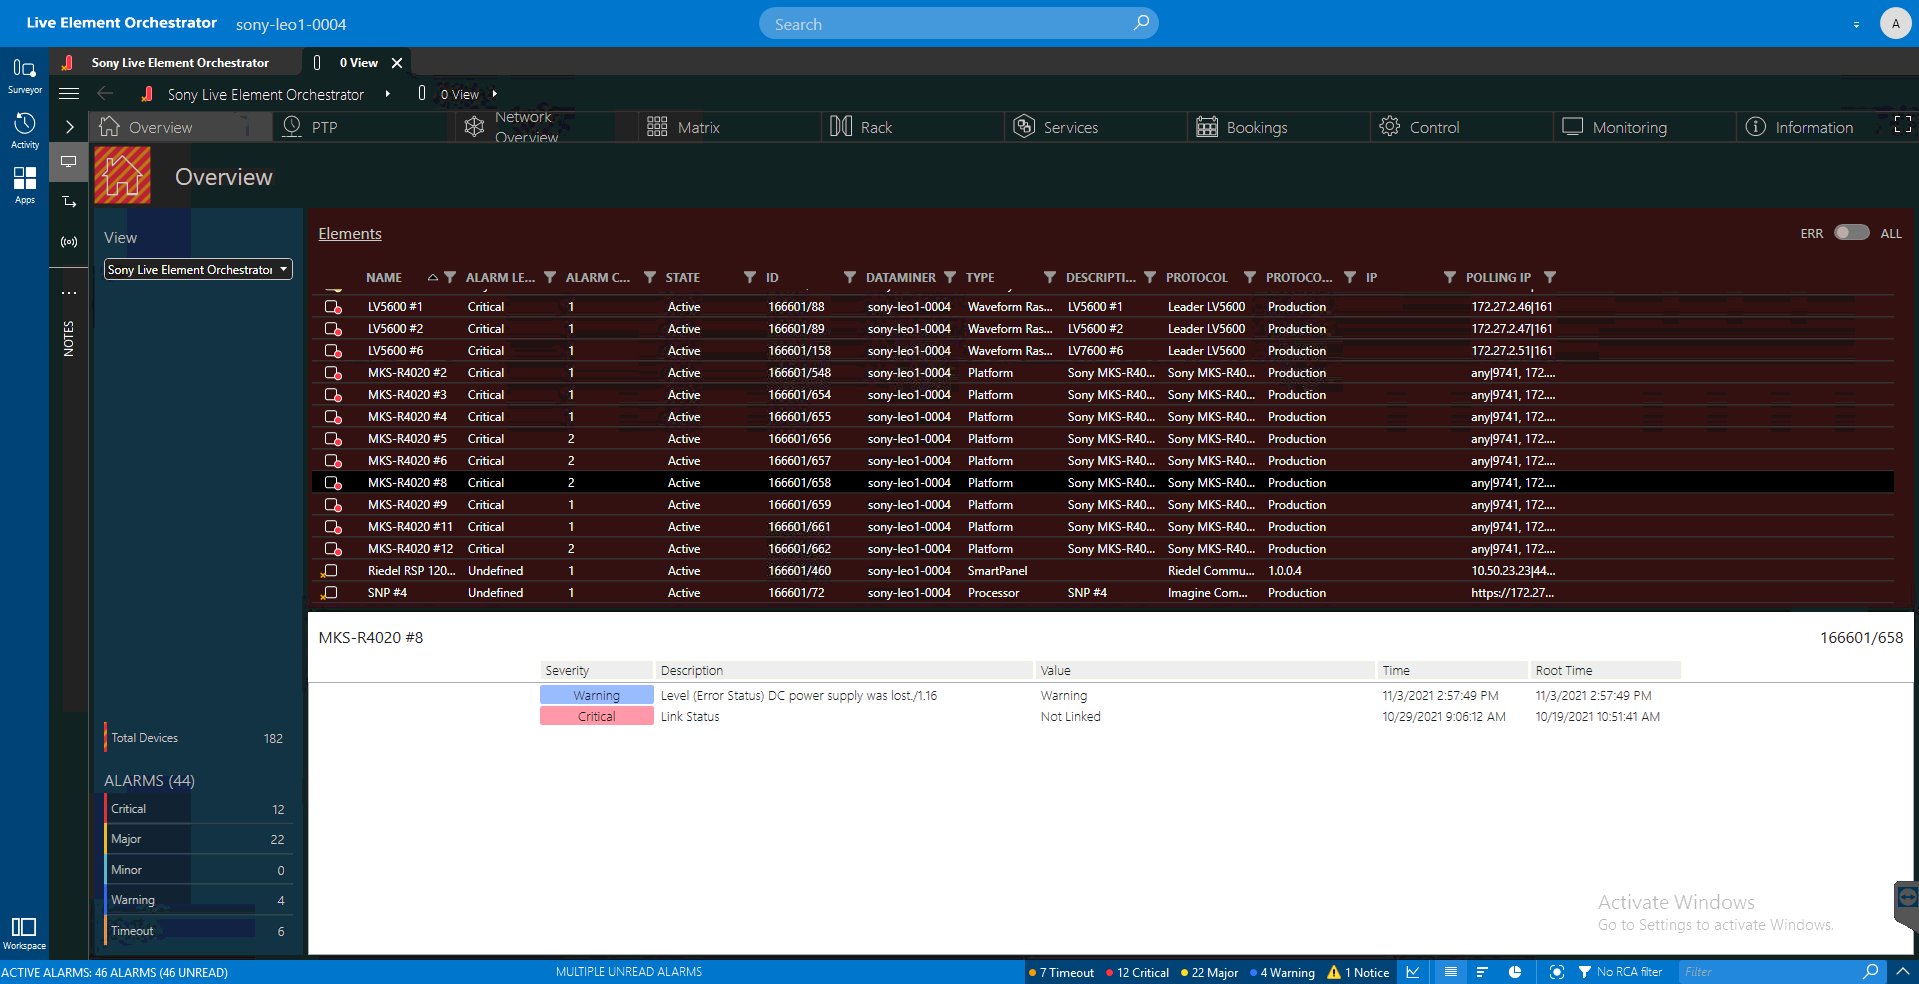Screen dimensions: 1919x984
Task: Open the ALARM LEVEL column filter
Action: (x=550, y=277)
